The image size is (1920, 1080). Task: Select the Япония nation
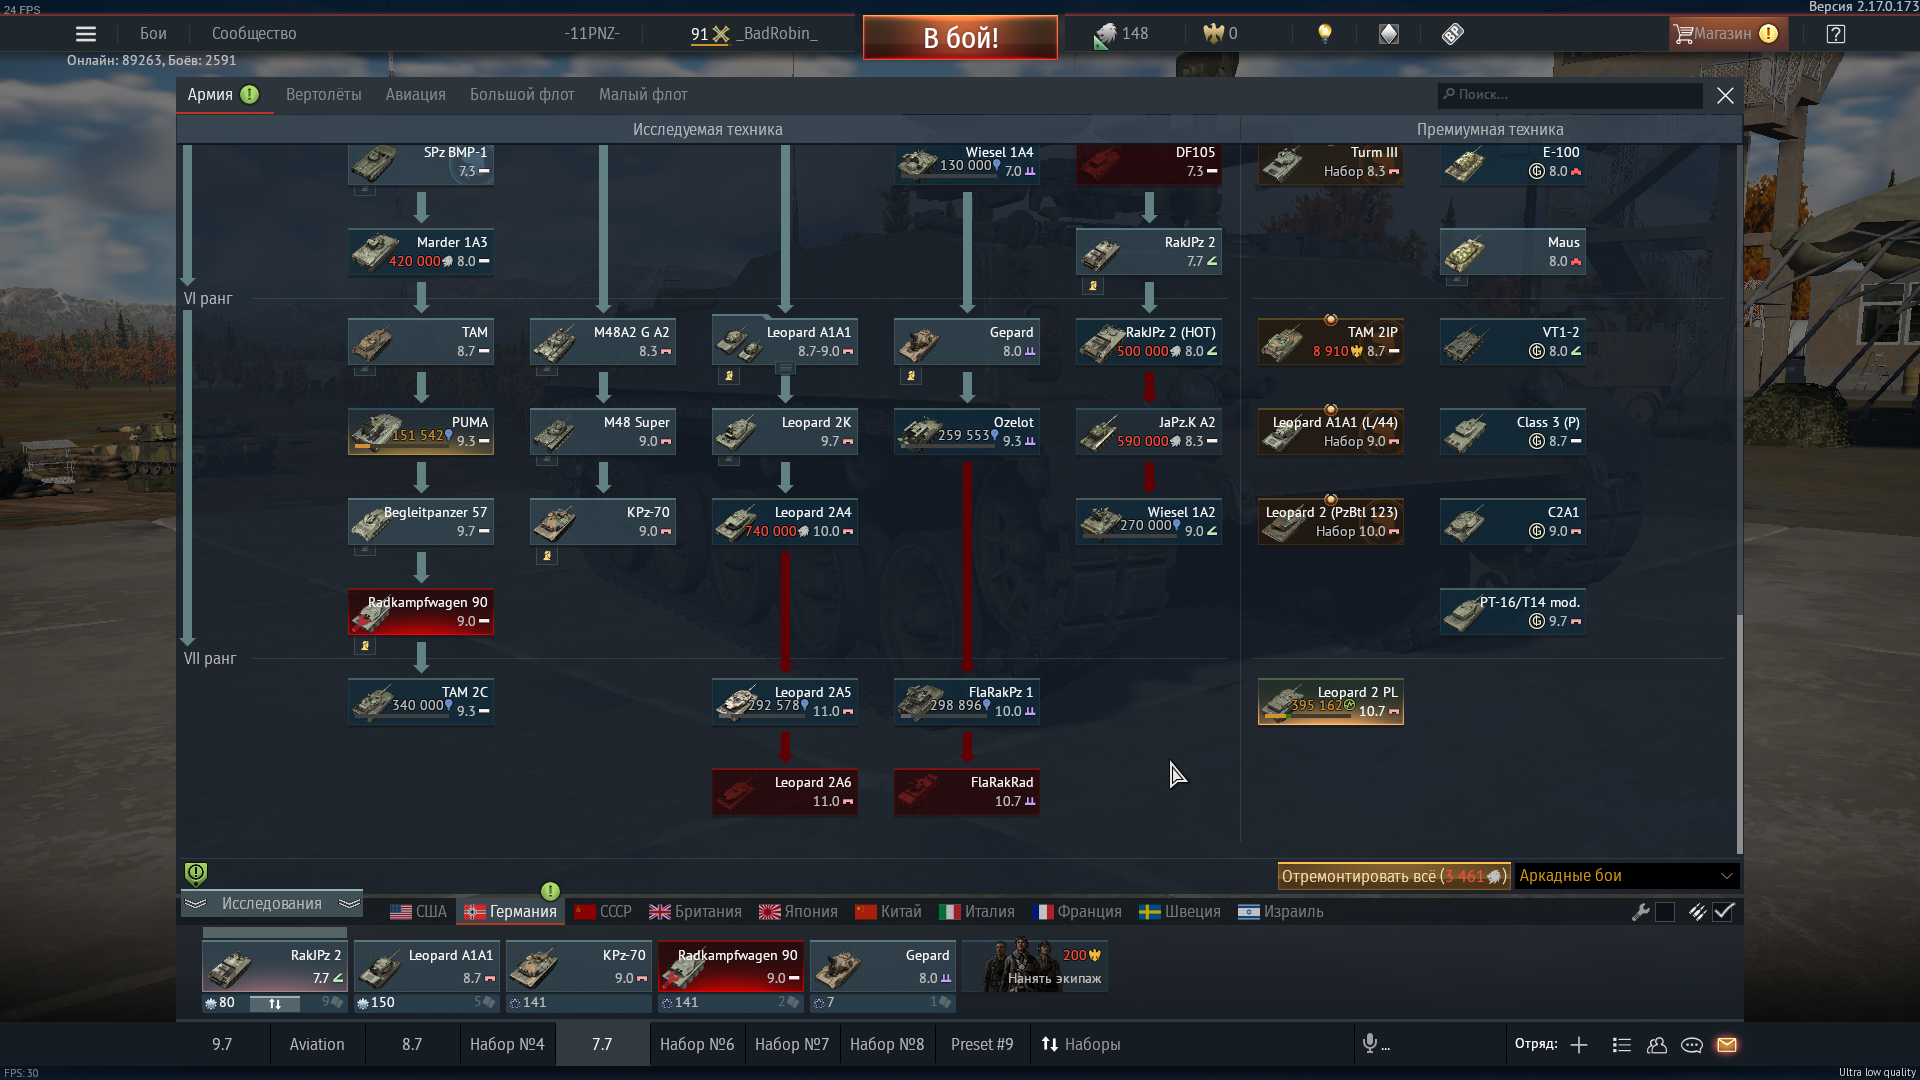tap(798, 912)
